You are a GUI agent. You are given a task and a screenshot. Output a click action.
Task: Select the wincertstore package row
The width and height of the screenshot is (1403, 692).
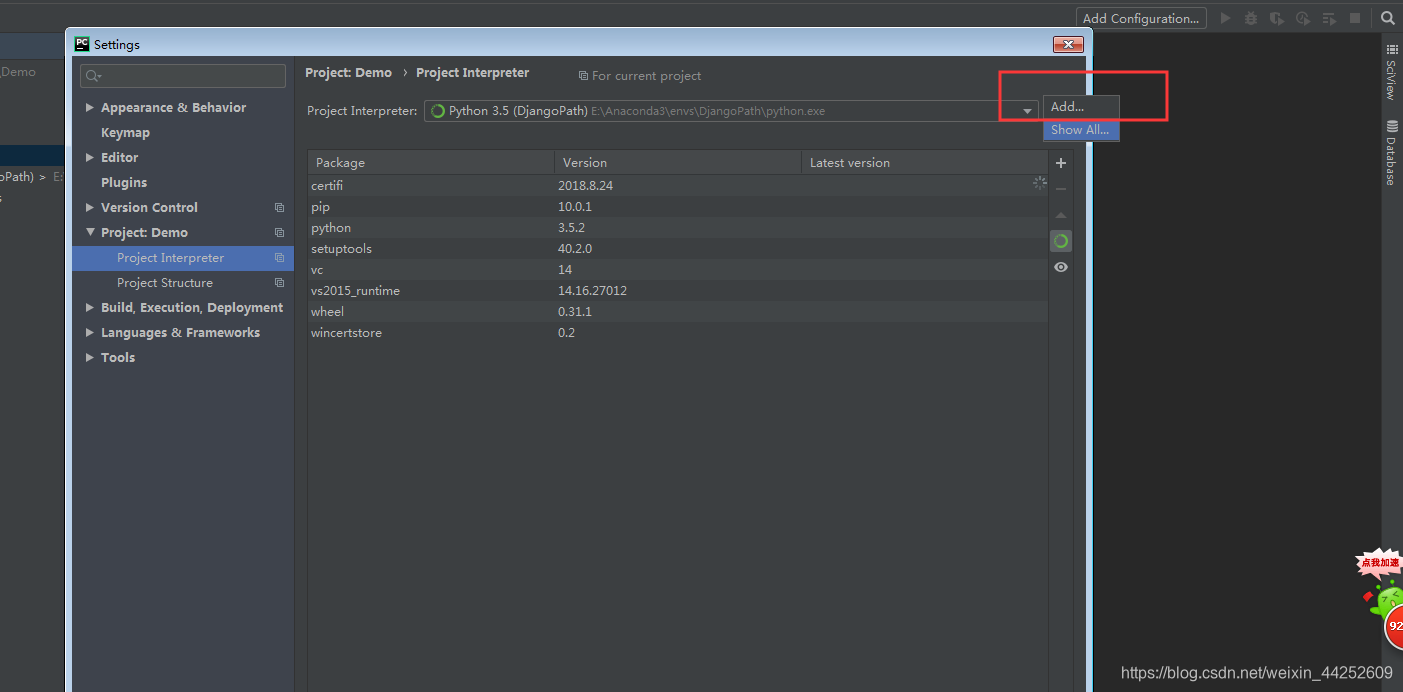coord(677,333)
